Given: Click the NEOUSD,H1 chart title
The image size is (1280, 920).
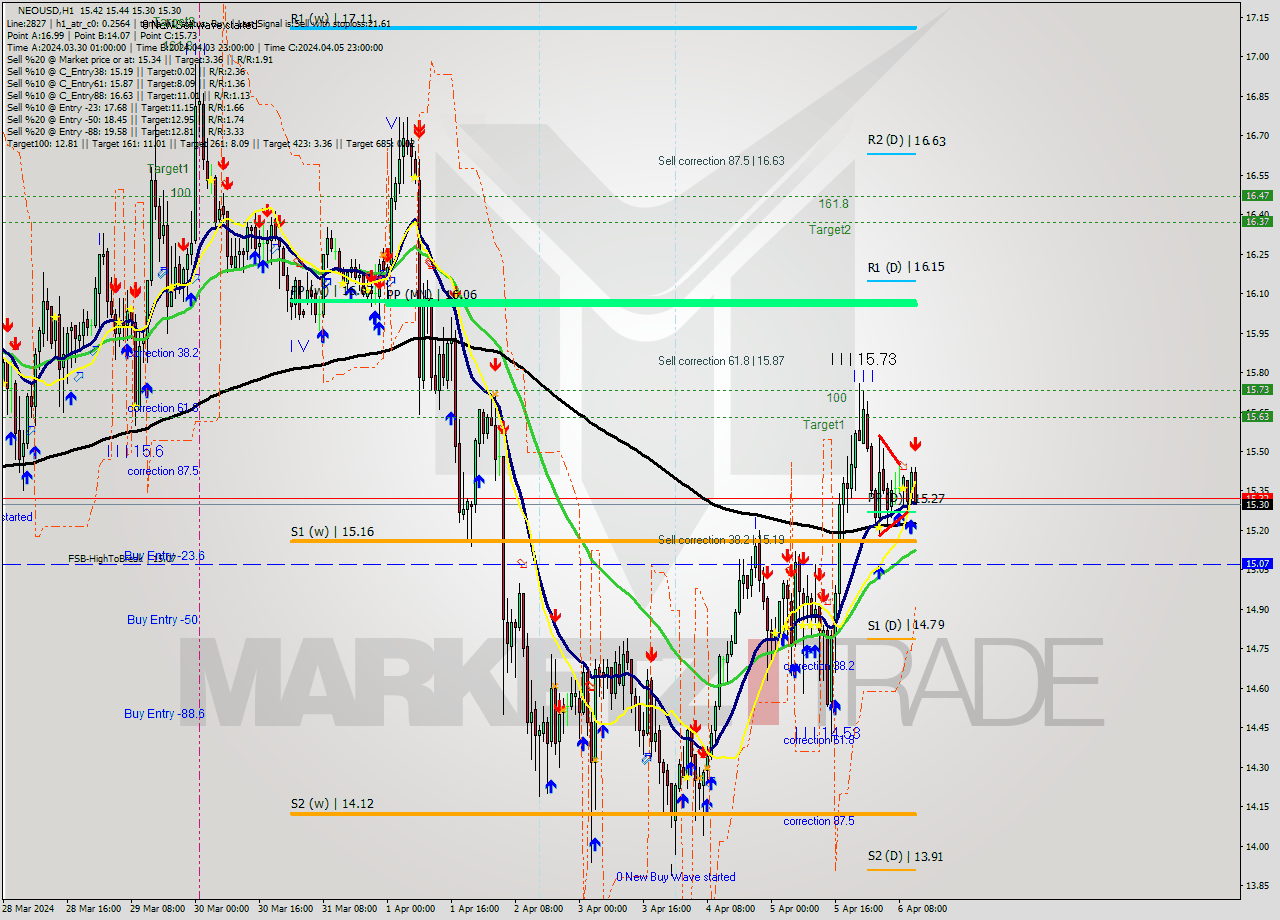Looking at the screenshot, I should [46, 10].
